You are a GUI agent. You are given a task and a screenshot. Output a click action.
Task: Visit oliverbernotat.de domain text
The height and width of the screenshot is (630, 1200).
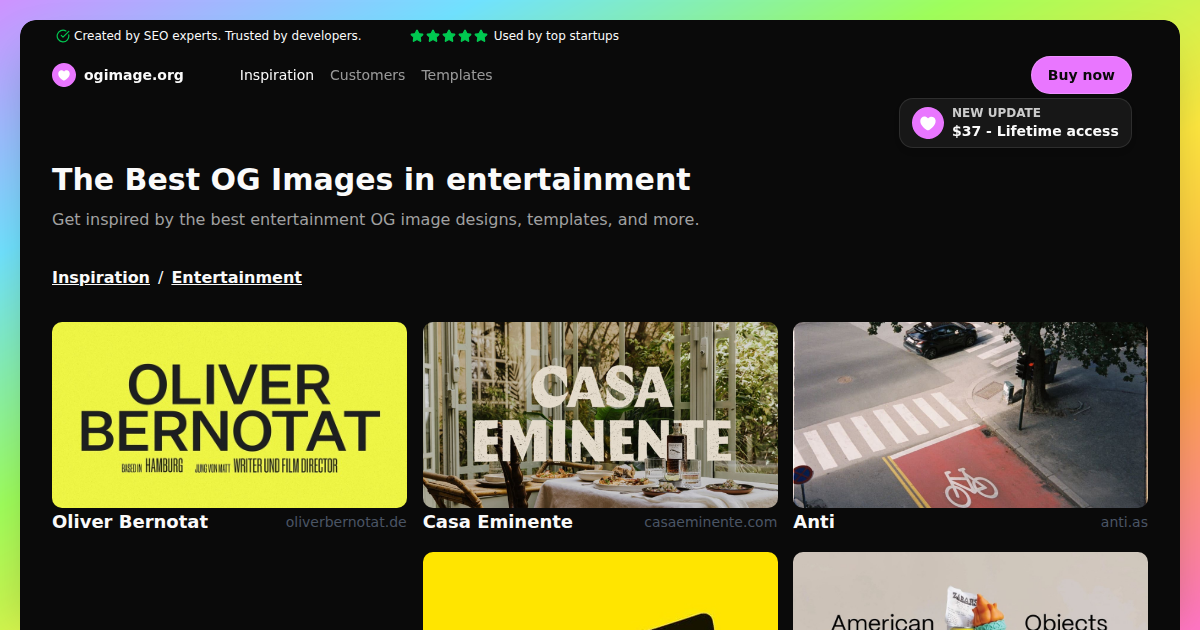tap(346, 522)
